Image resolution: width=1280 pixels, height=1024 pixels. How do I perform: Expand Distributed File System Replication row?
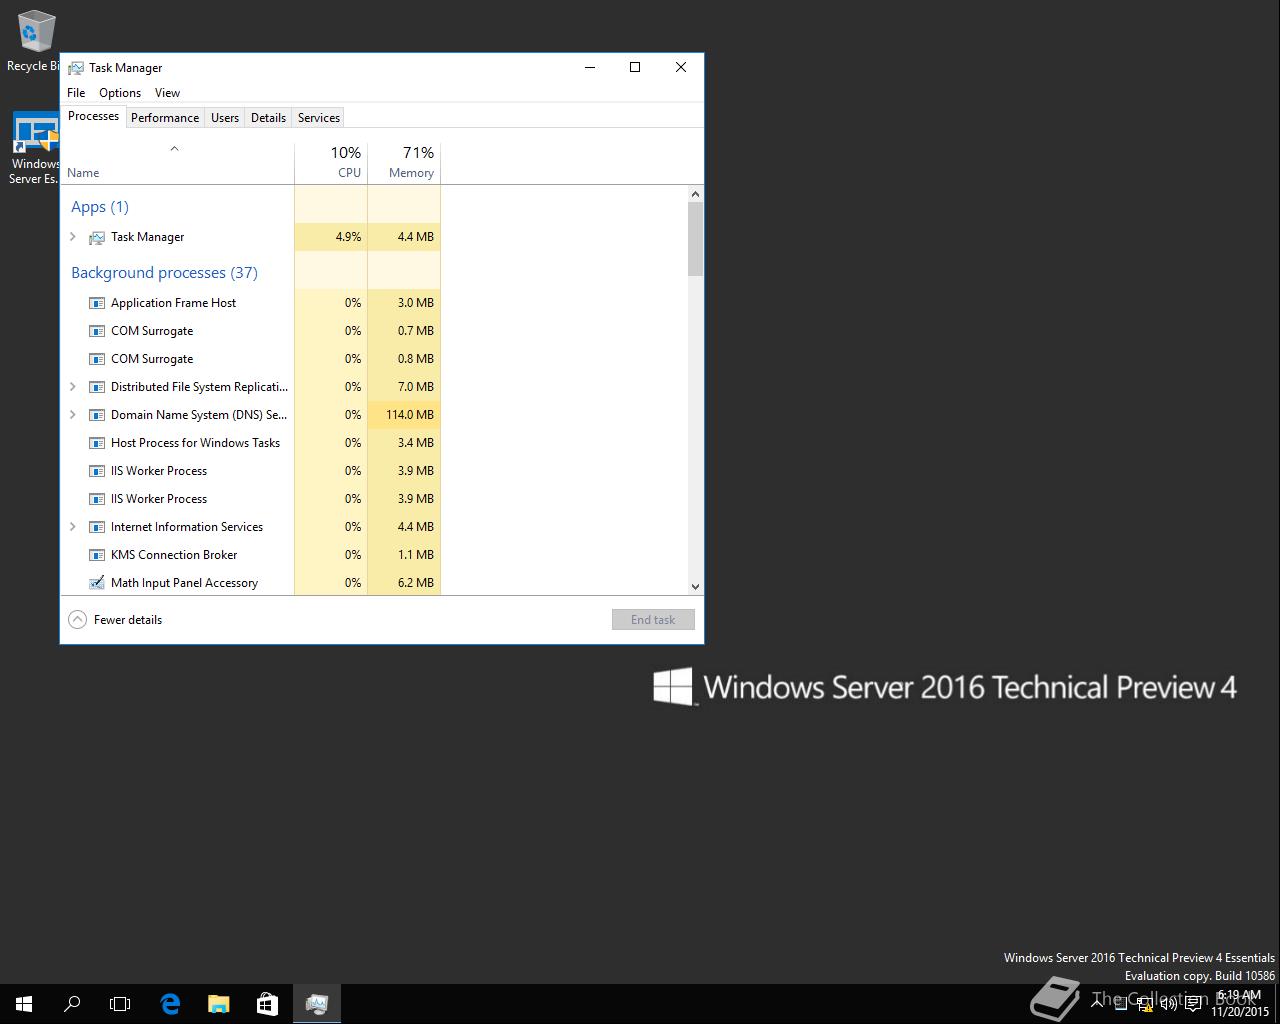(73, 387)
